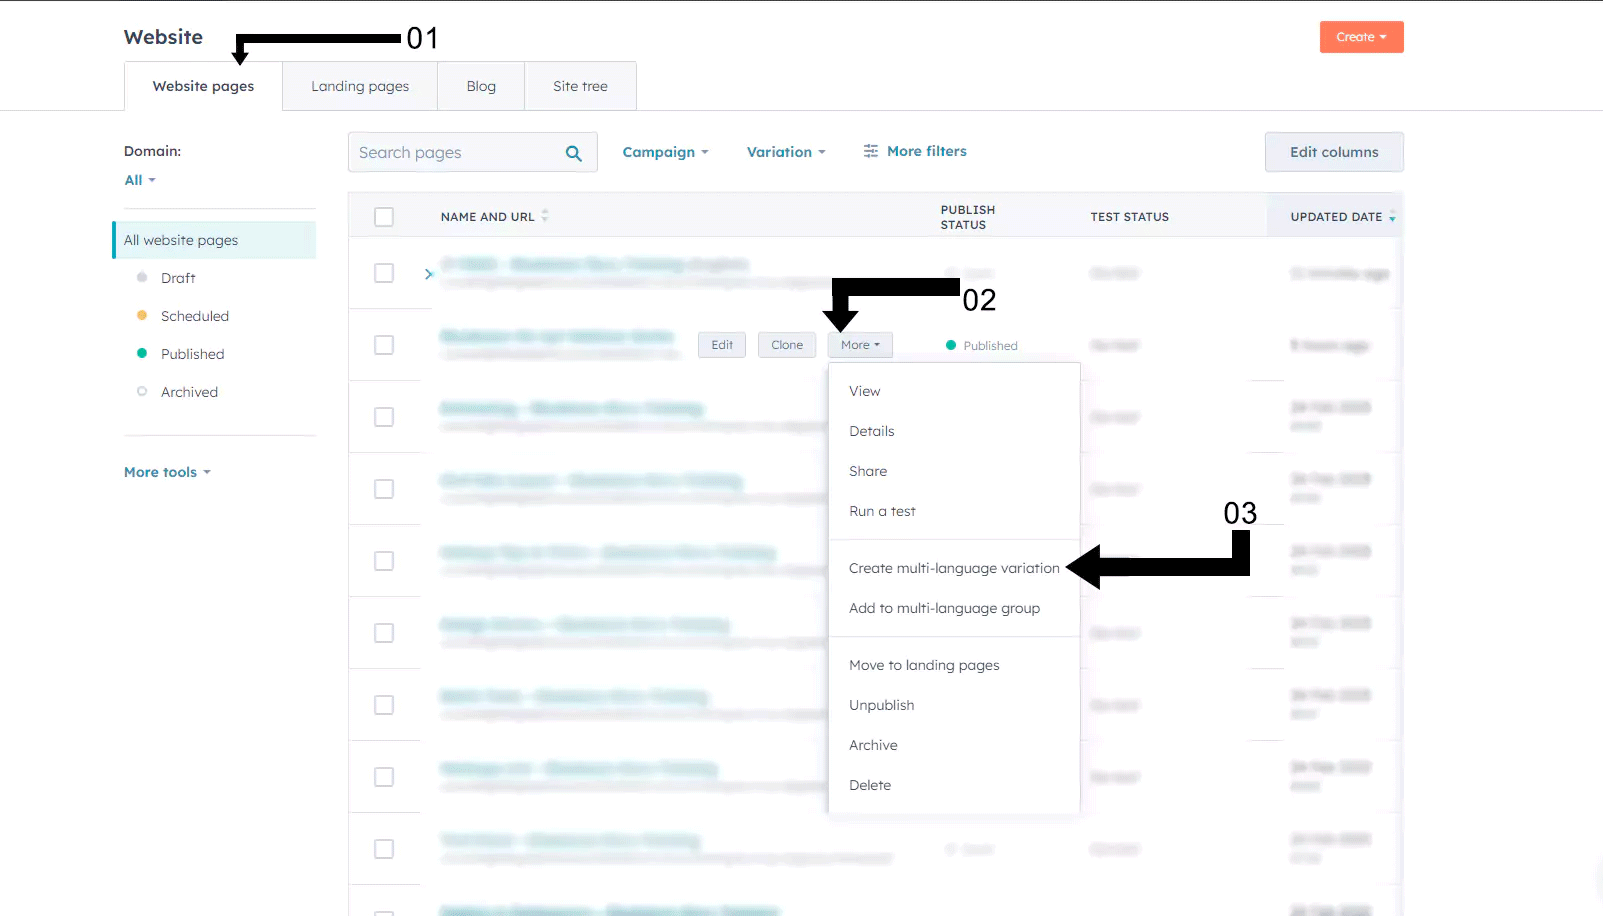
Task: Open the Campaign filter dropdown
Action: click(x=665, y=152)
